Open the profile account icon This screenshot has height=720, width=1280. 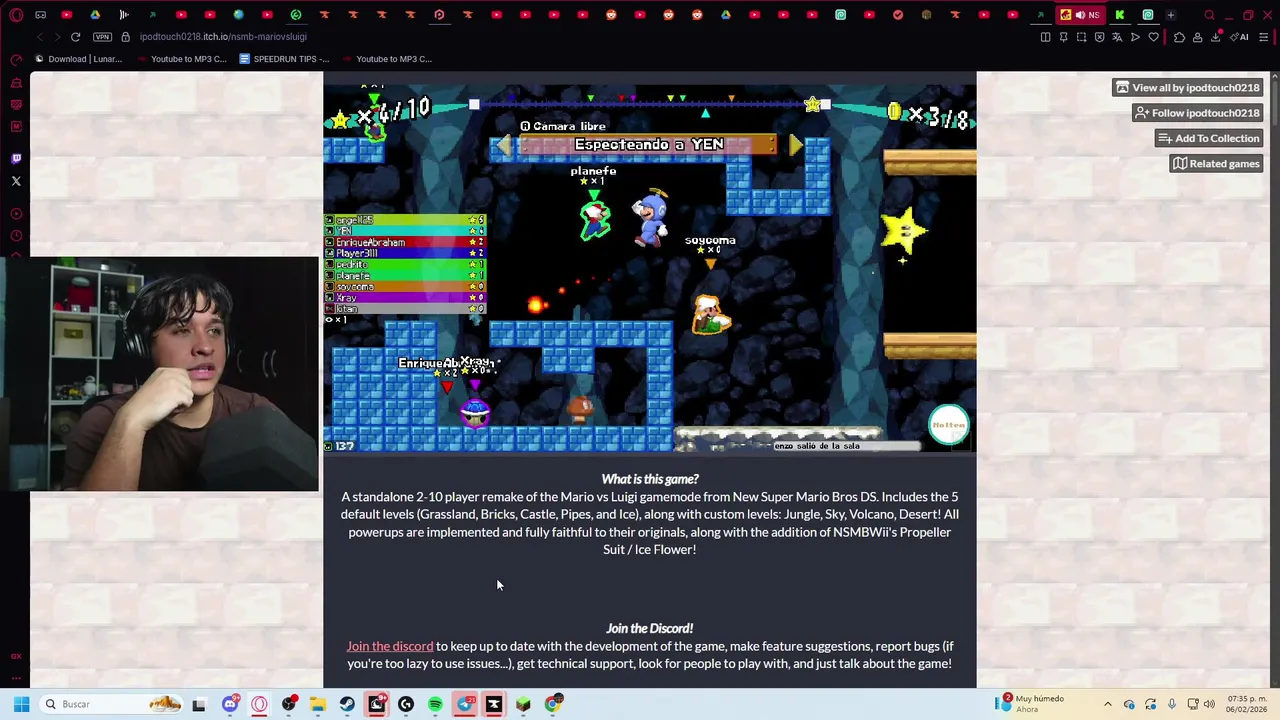[x=1197, y=37]
